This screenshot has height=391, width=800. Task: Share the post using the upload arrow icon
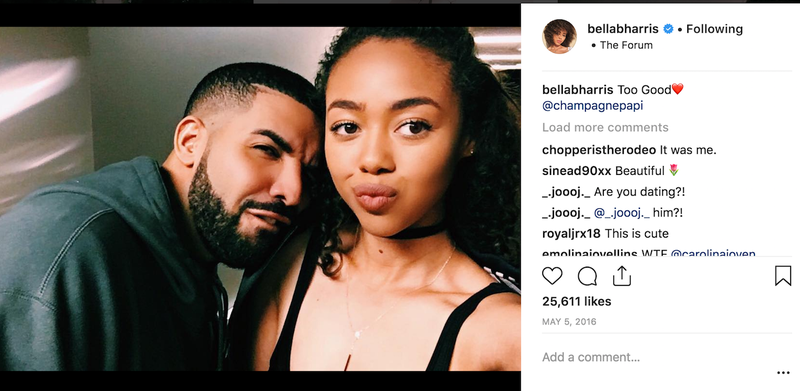tap(622, 276)
